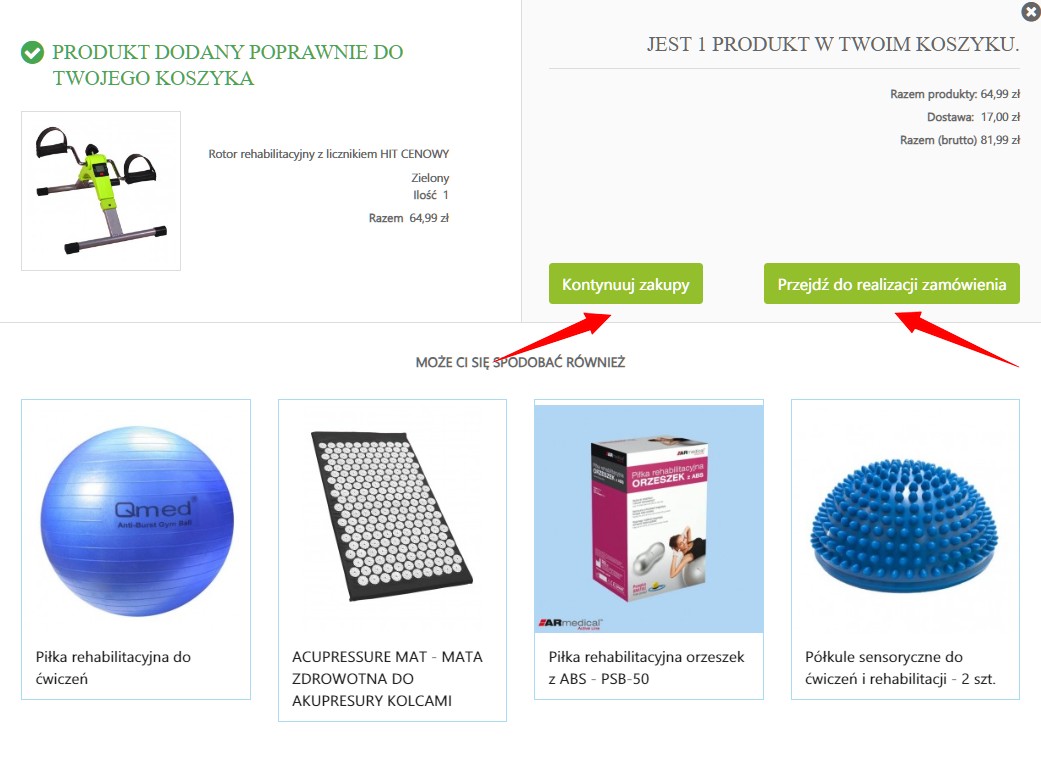The image size is (1041, 764).
Task: Click the green success checkmark icon
Action: point(32,52)
